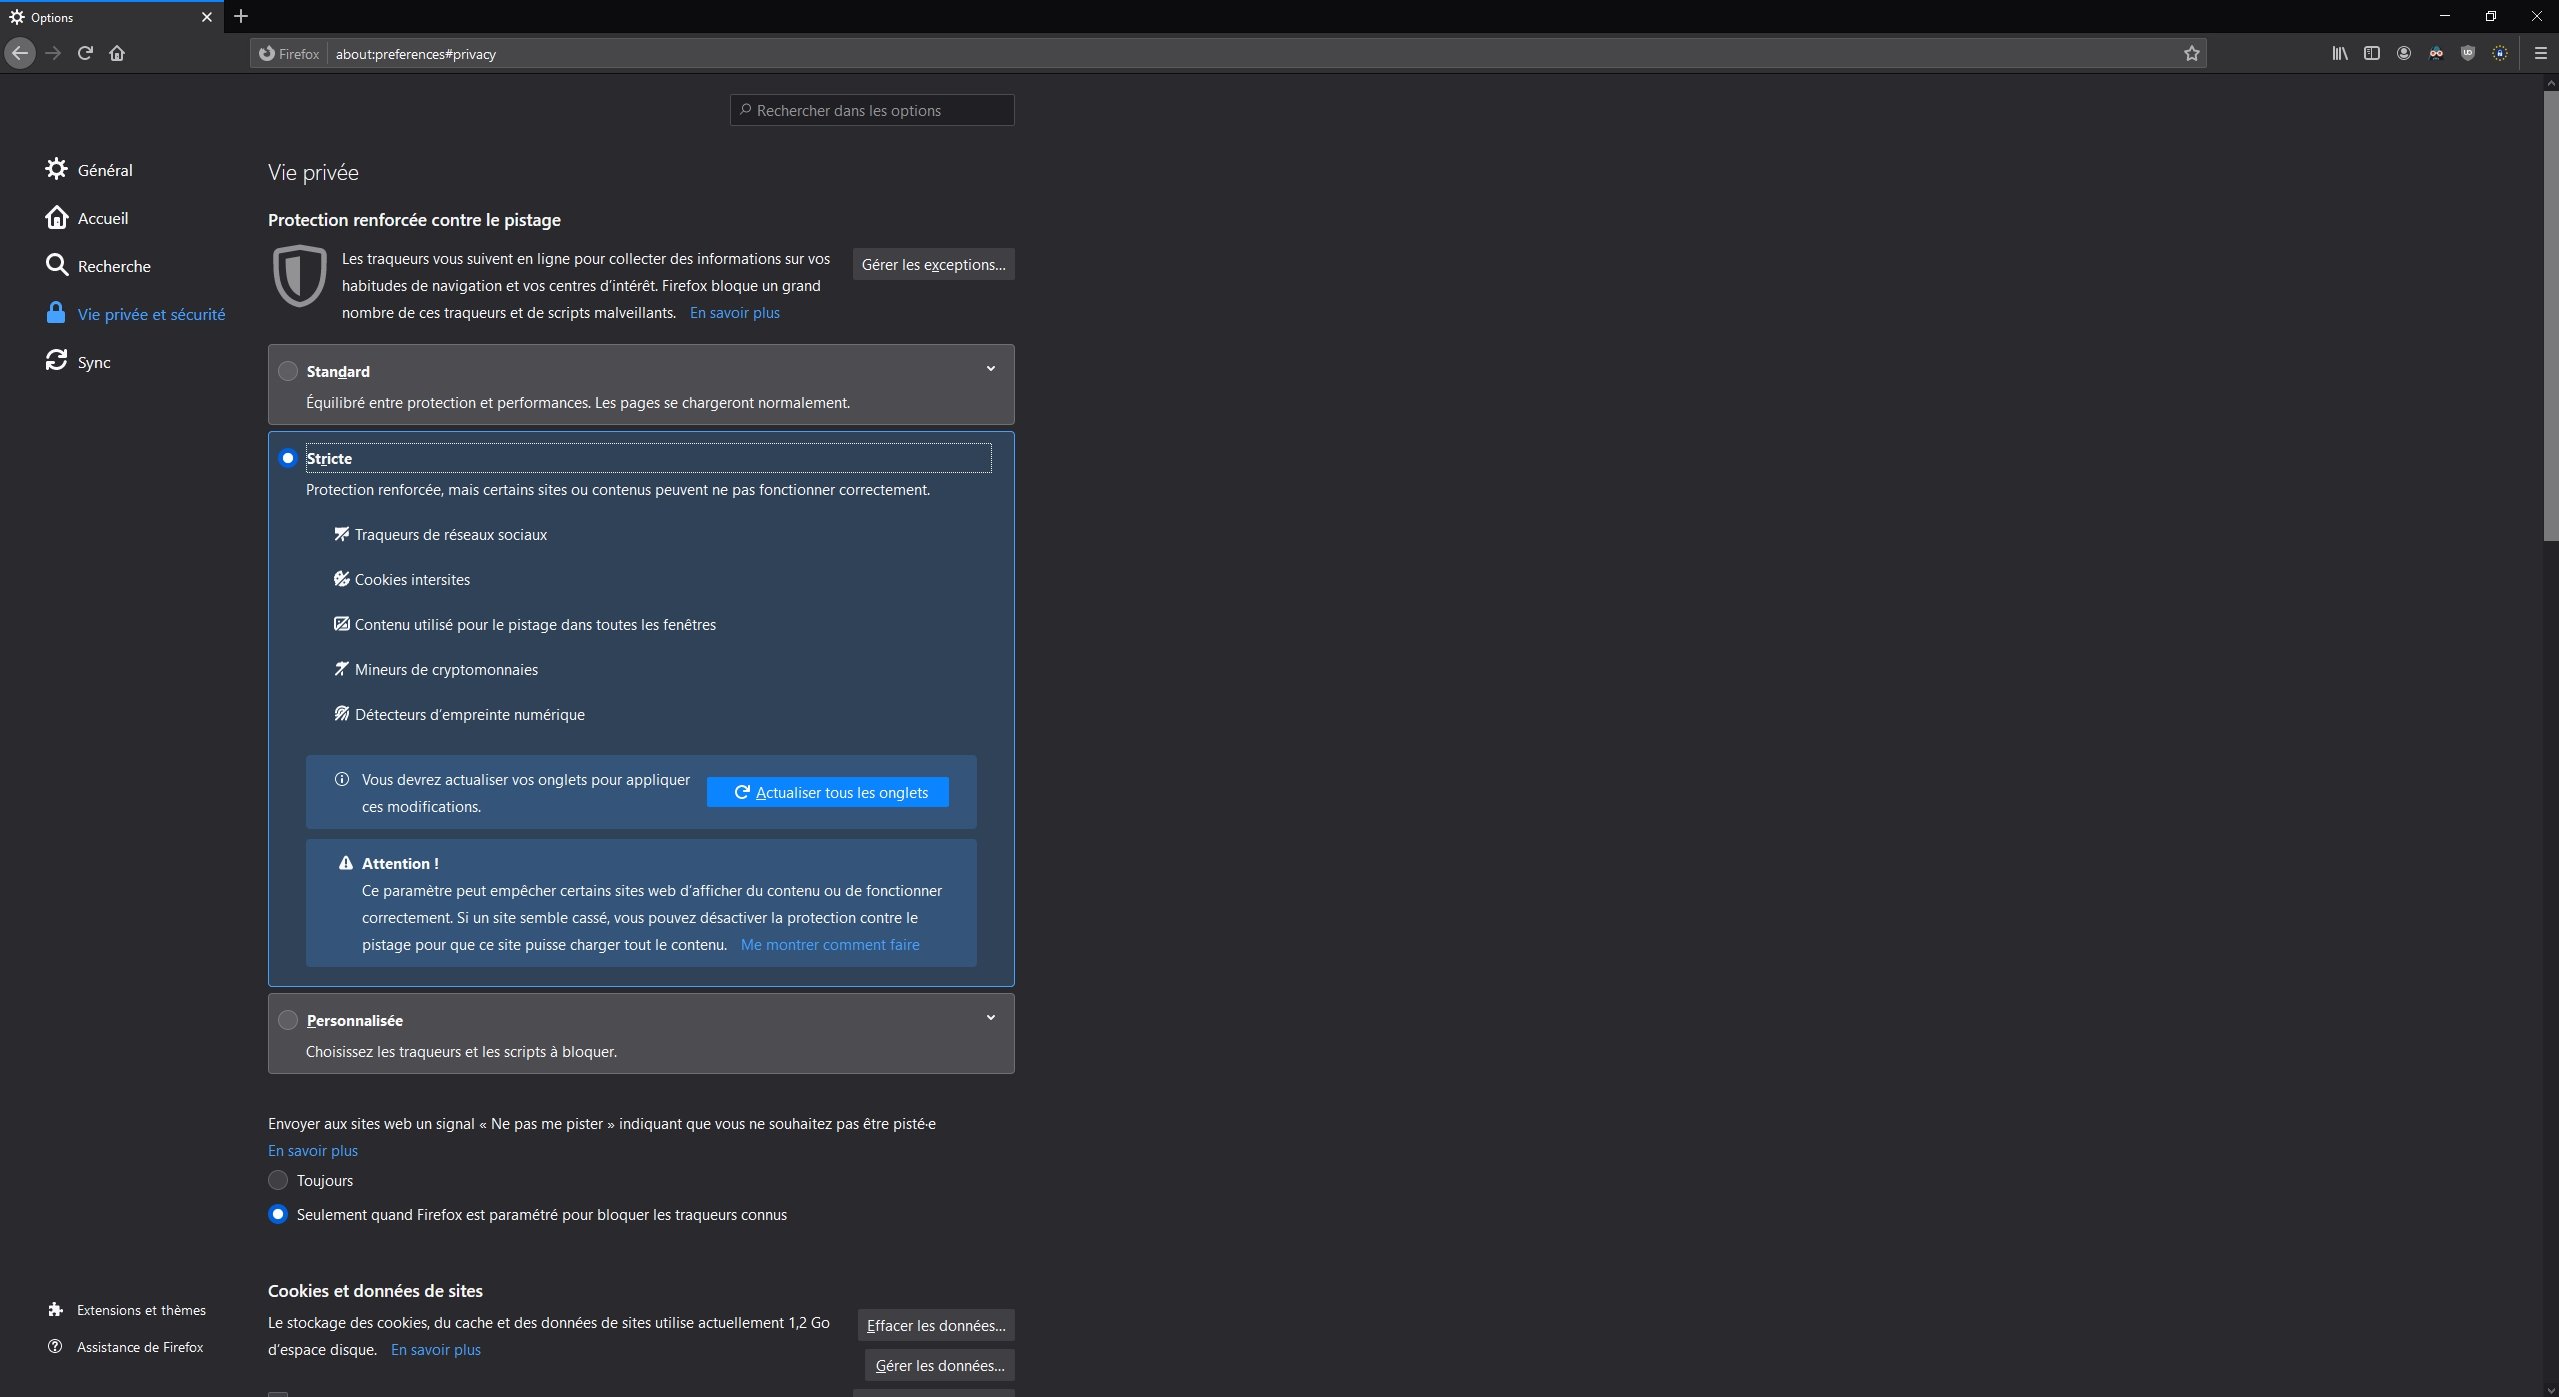The image size is (2559, 1397).
Task: Expand the Standard protection details chevron
Action: [989, 368]
